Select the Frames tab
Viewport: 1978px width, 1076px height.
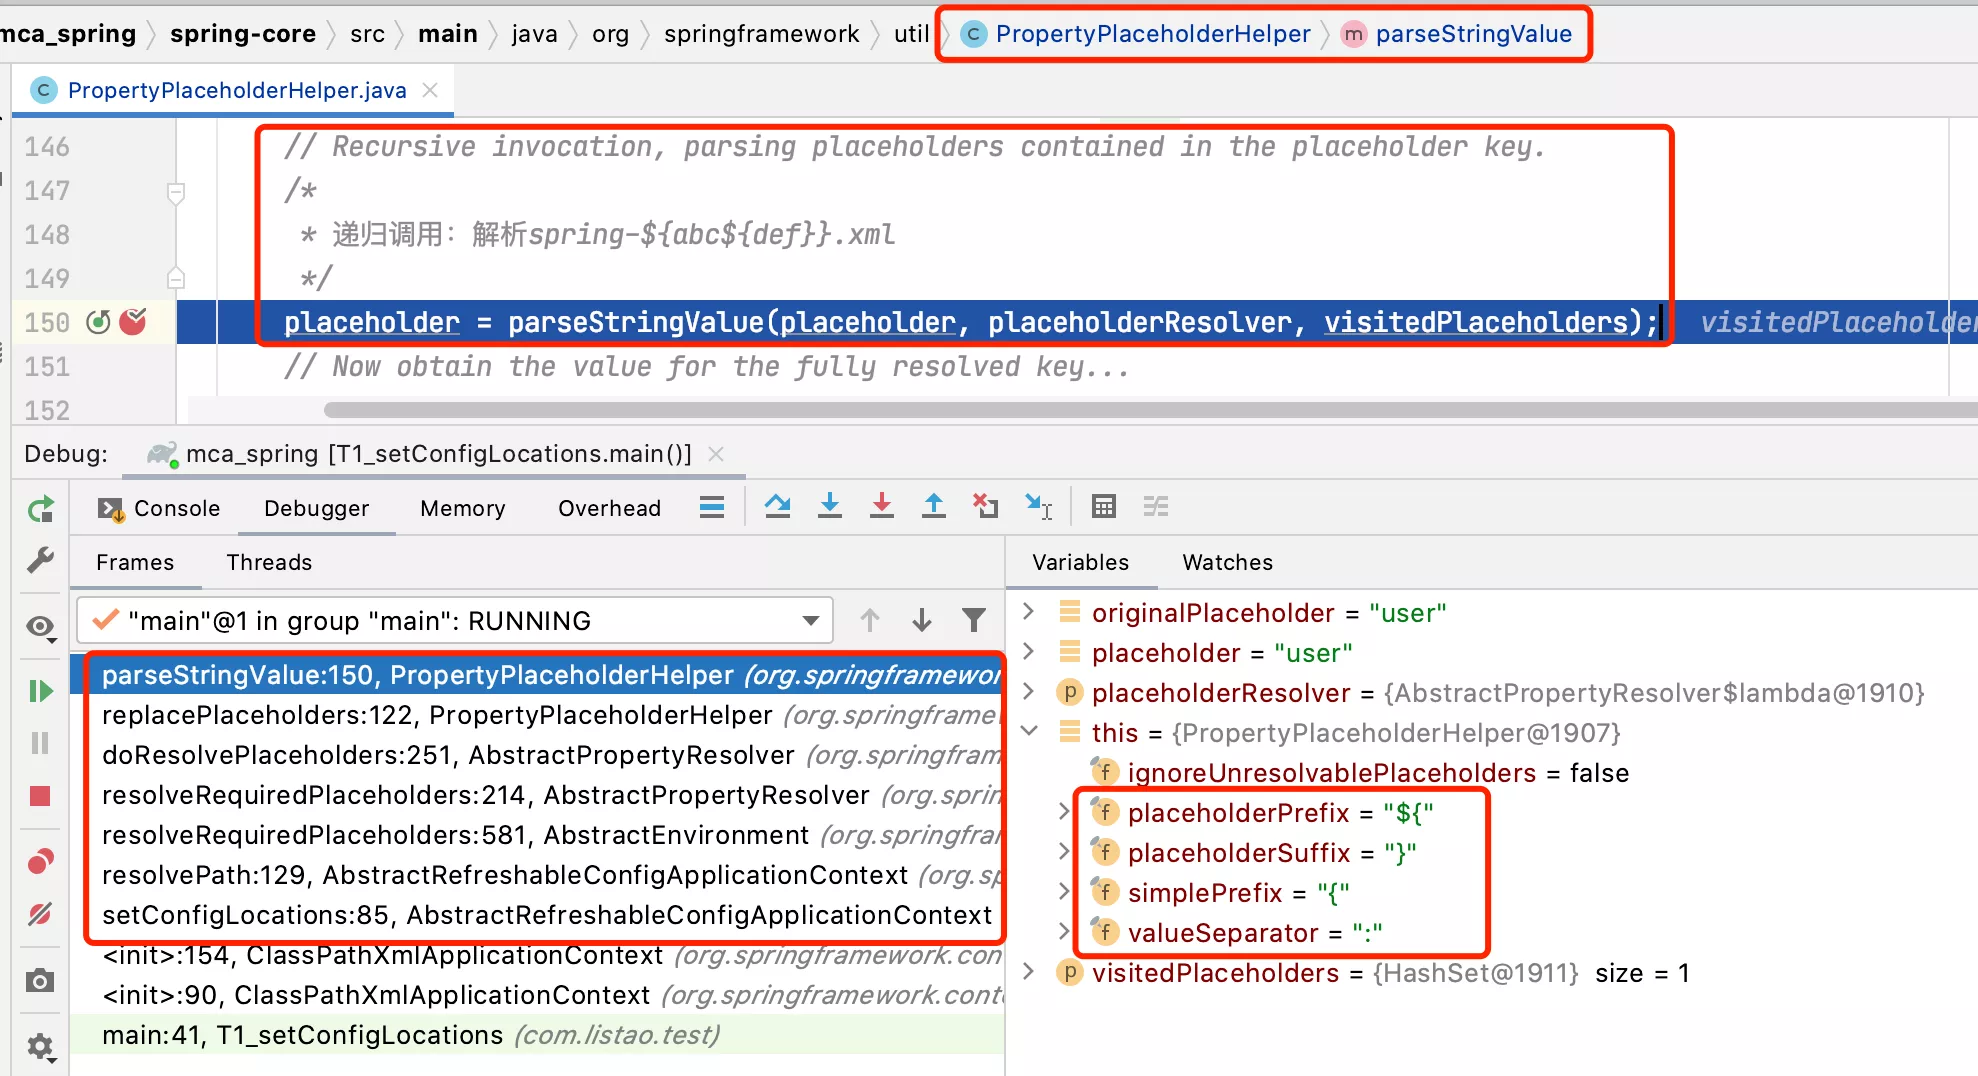(x=135, y=562)
